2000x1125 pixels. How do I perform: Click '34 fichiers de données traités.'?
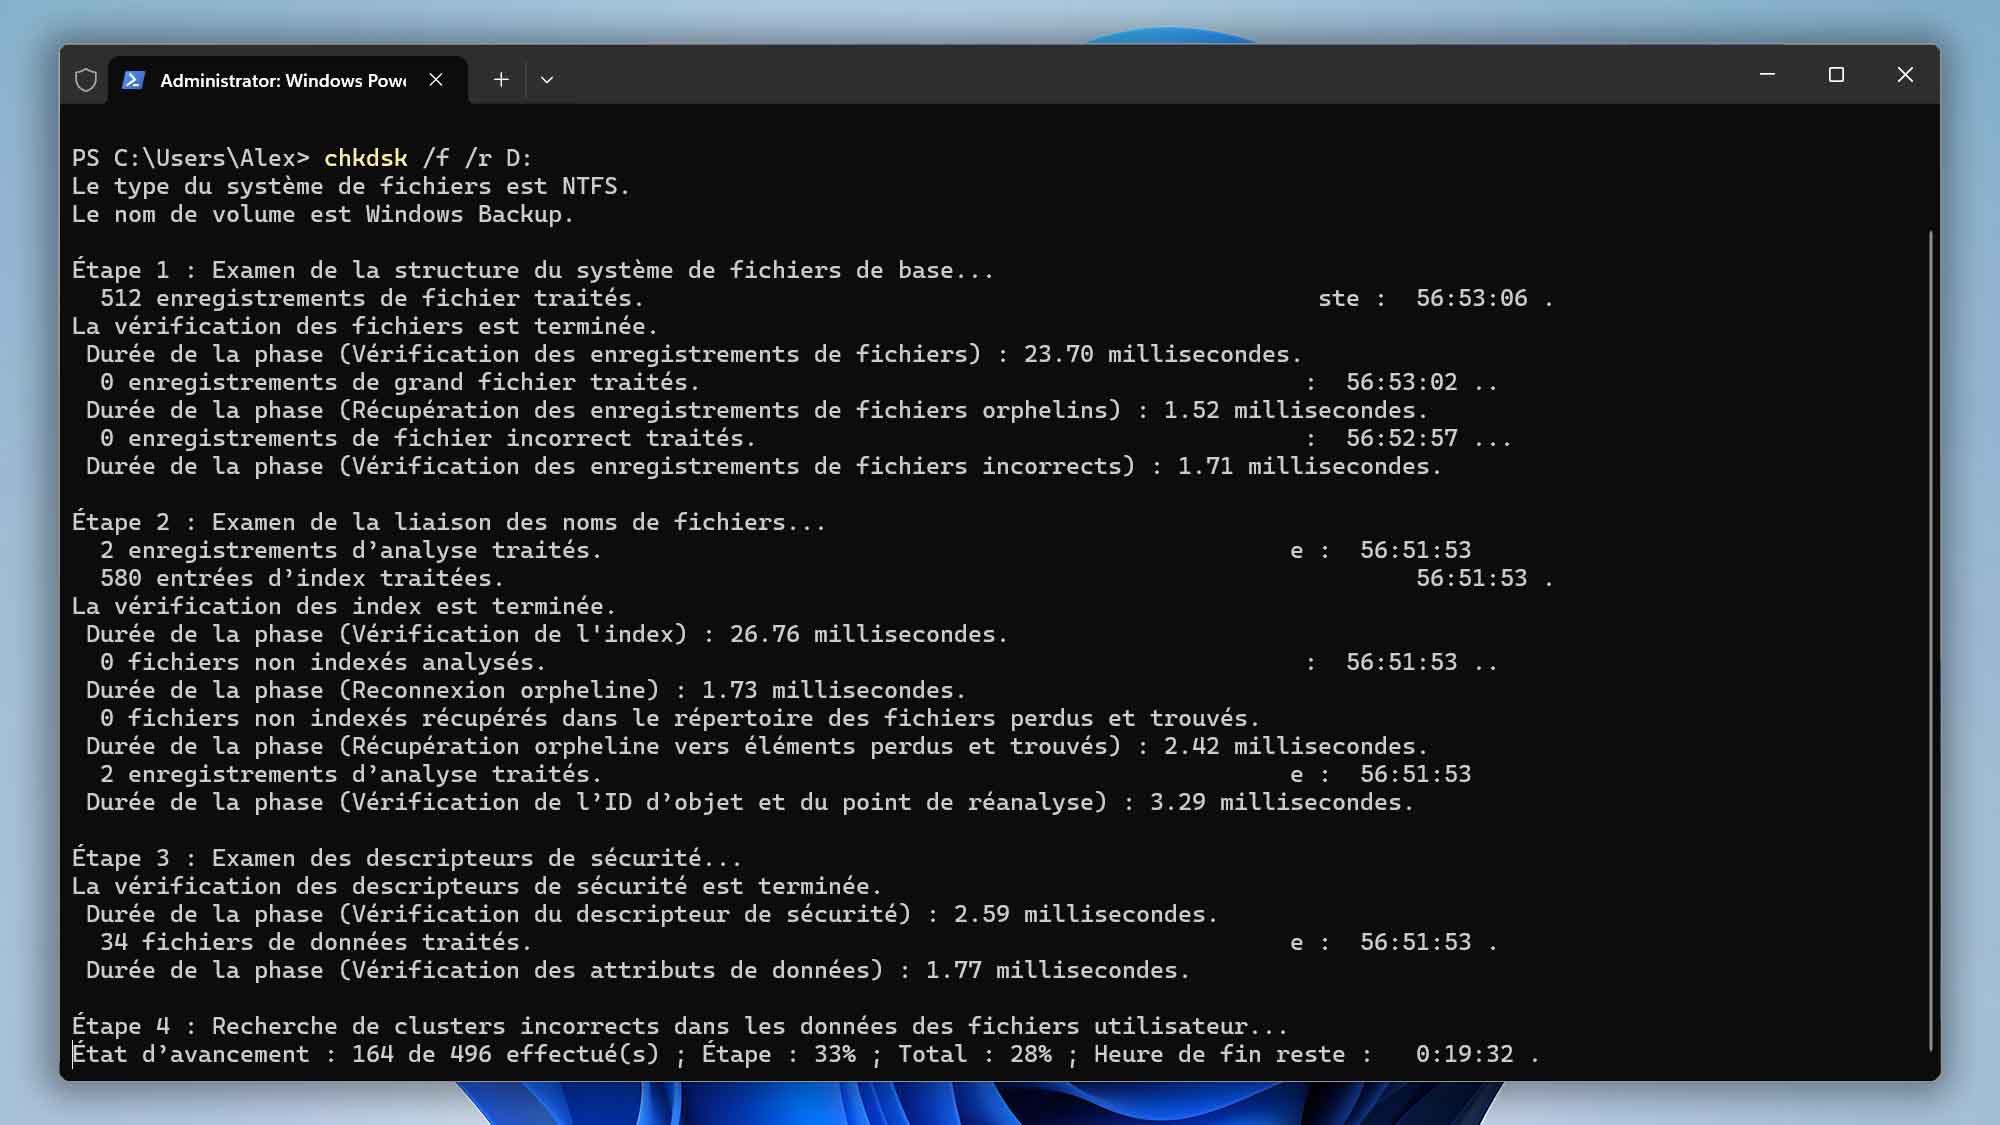[x=316, y=942]
